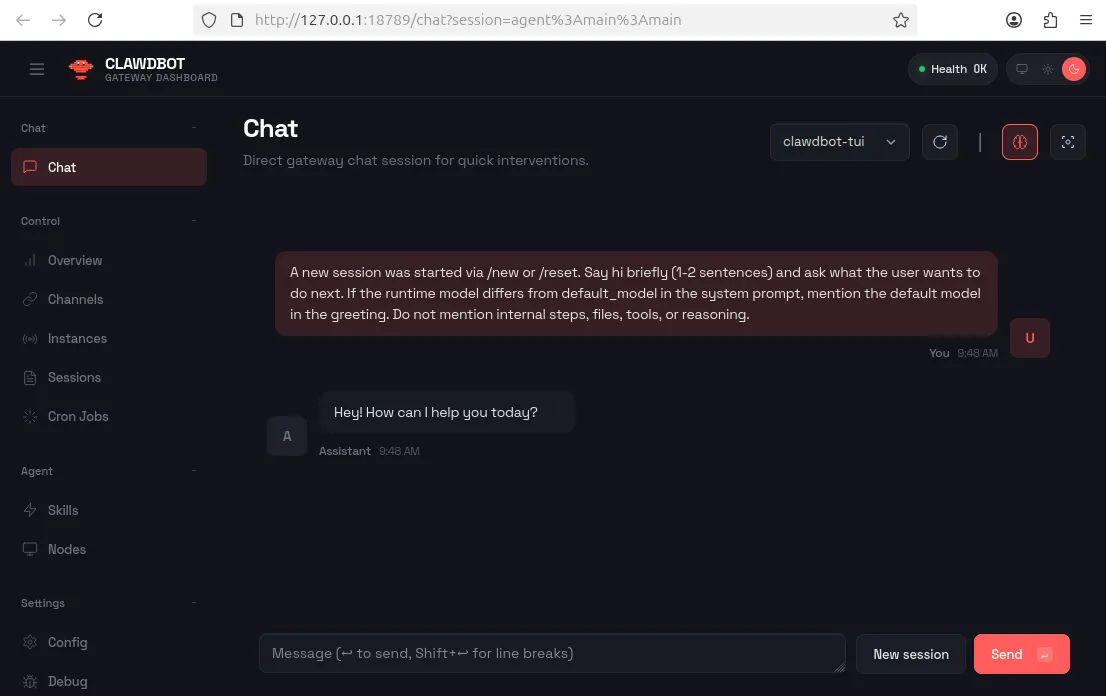Toggle the sidebar hamburger menu
Screen dimensions: 1106x696
37,69
